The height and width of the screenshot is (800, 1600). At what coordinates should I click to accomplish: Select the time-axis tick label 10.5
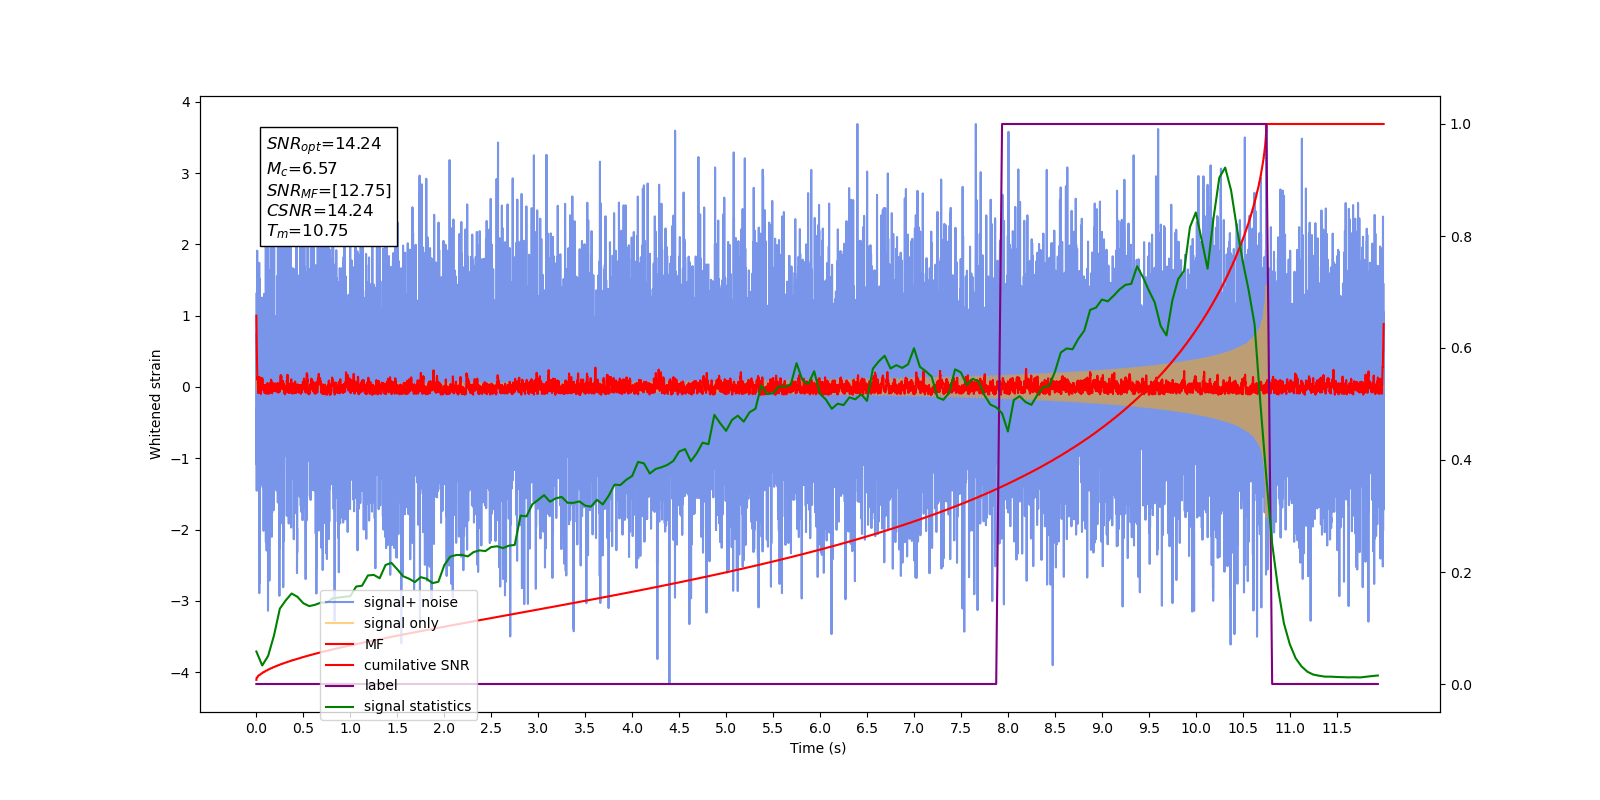[x=1243, y=728]
